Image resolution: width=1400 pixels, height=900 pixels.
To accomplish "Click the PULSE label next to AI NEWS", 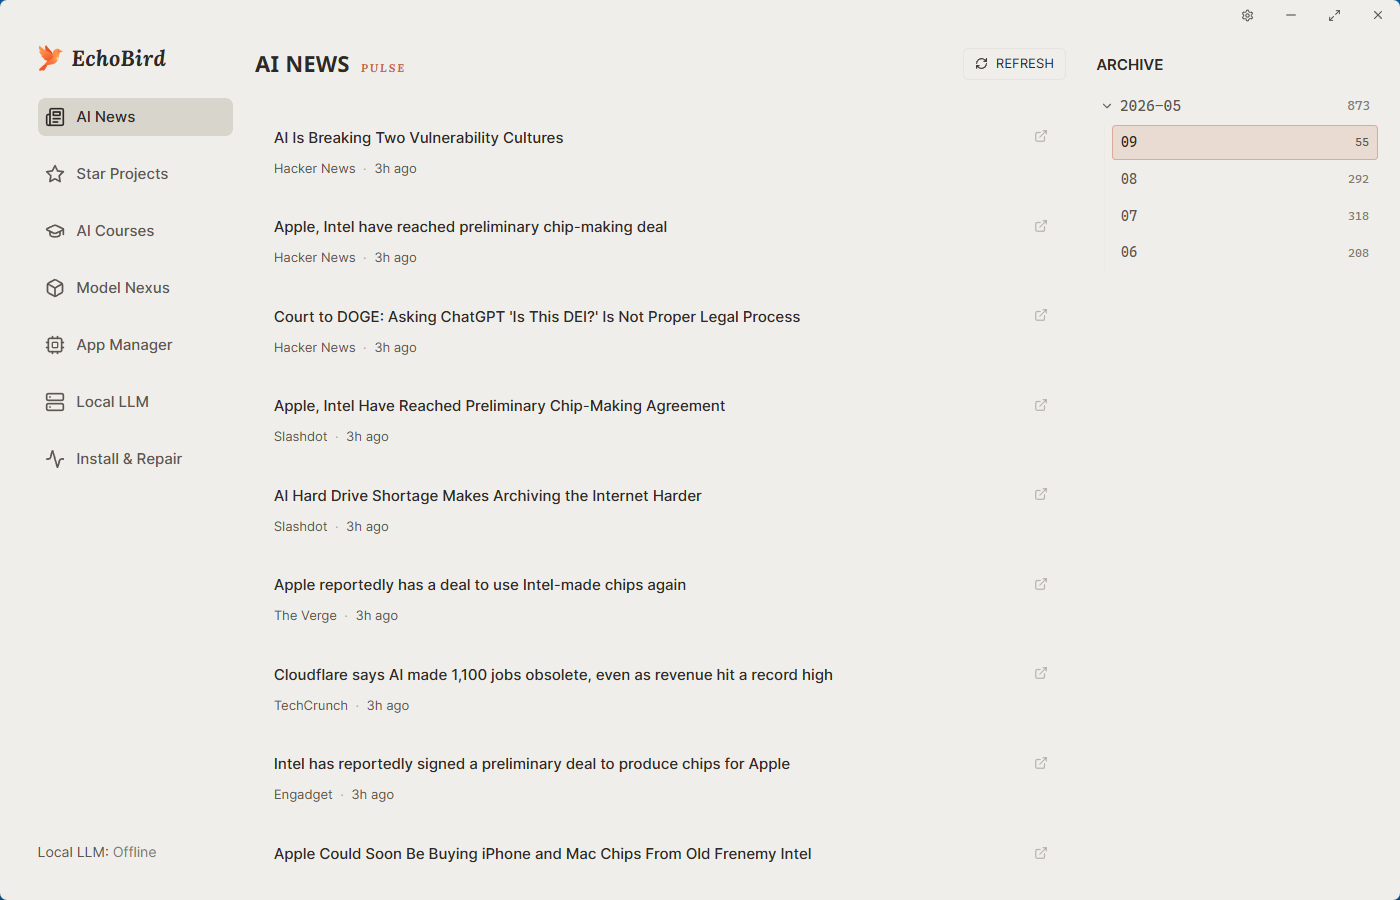I will point(383,68).
